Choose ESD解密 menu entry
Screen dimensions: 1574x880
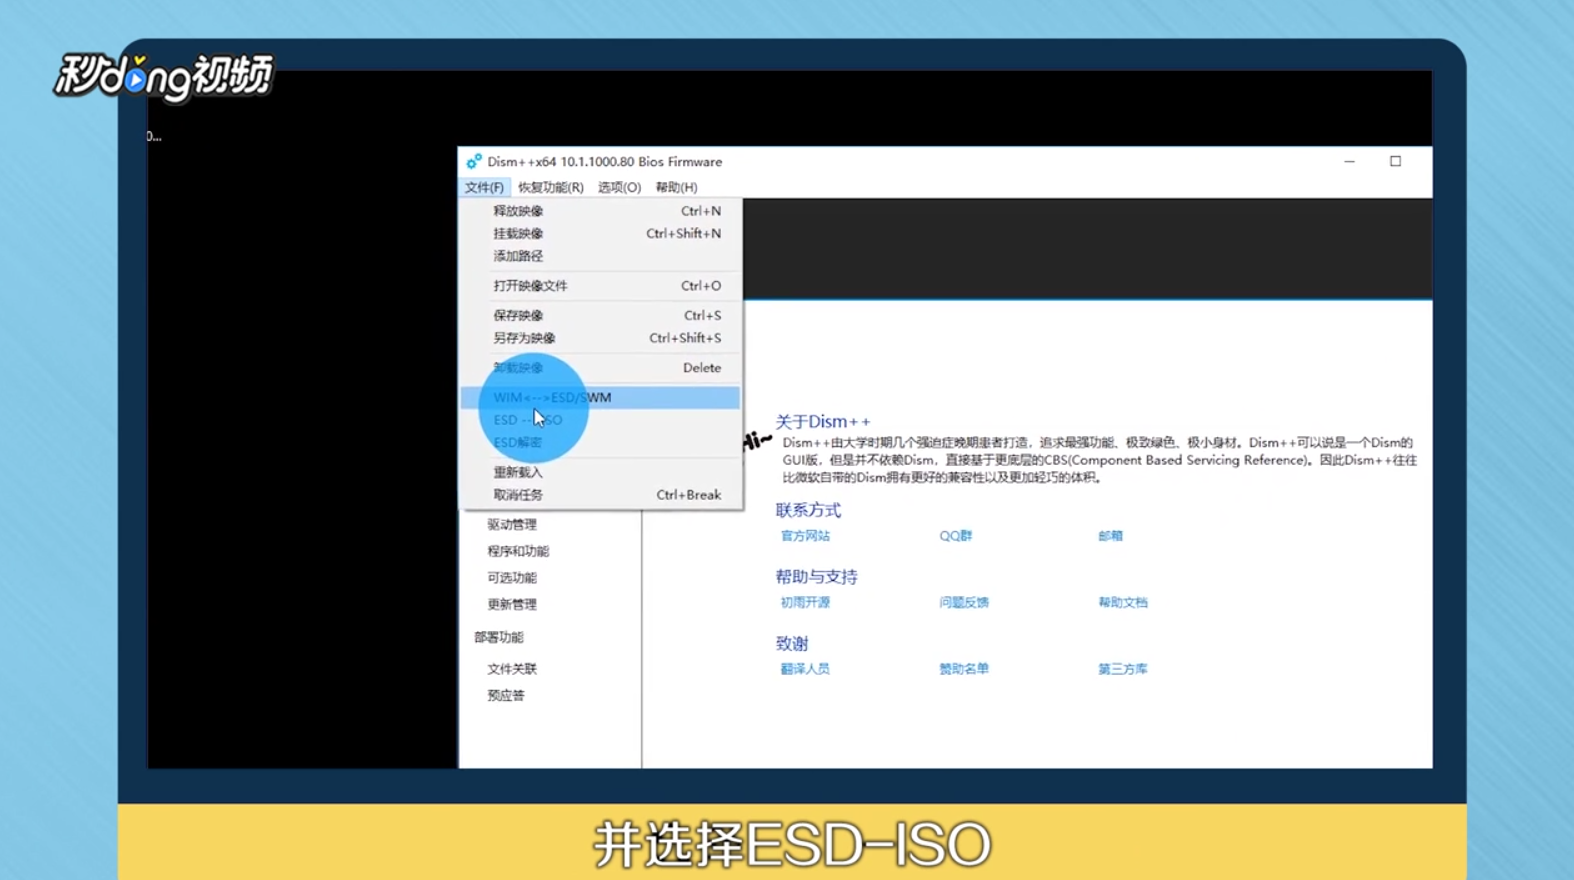coord(600,442)
